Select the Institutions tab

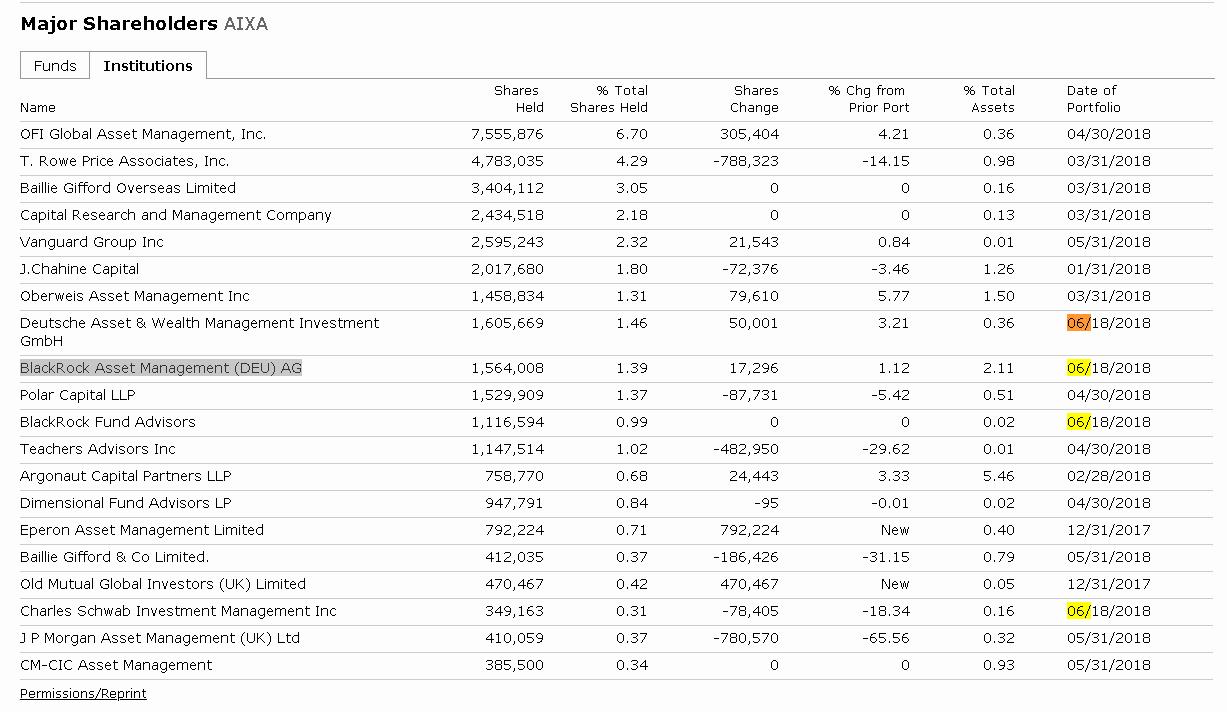coord(148,66)
